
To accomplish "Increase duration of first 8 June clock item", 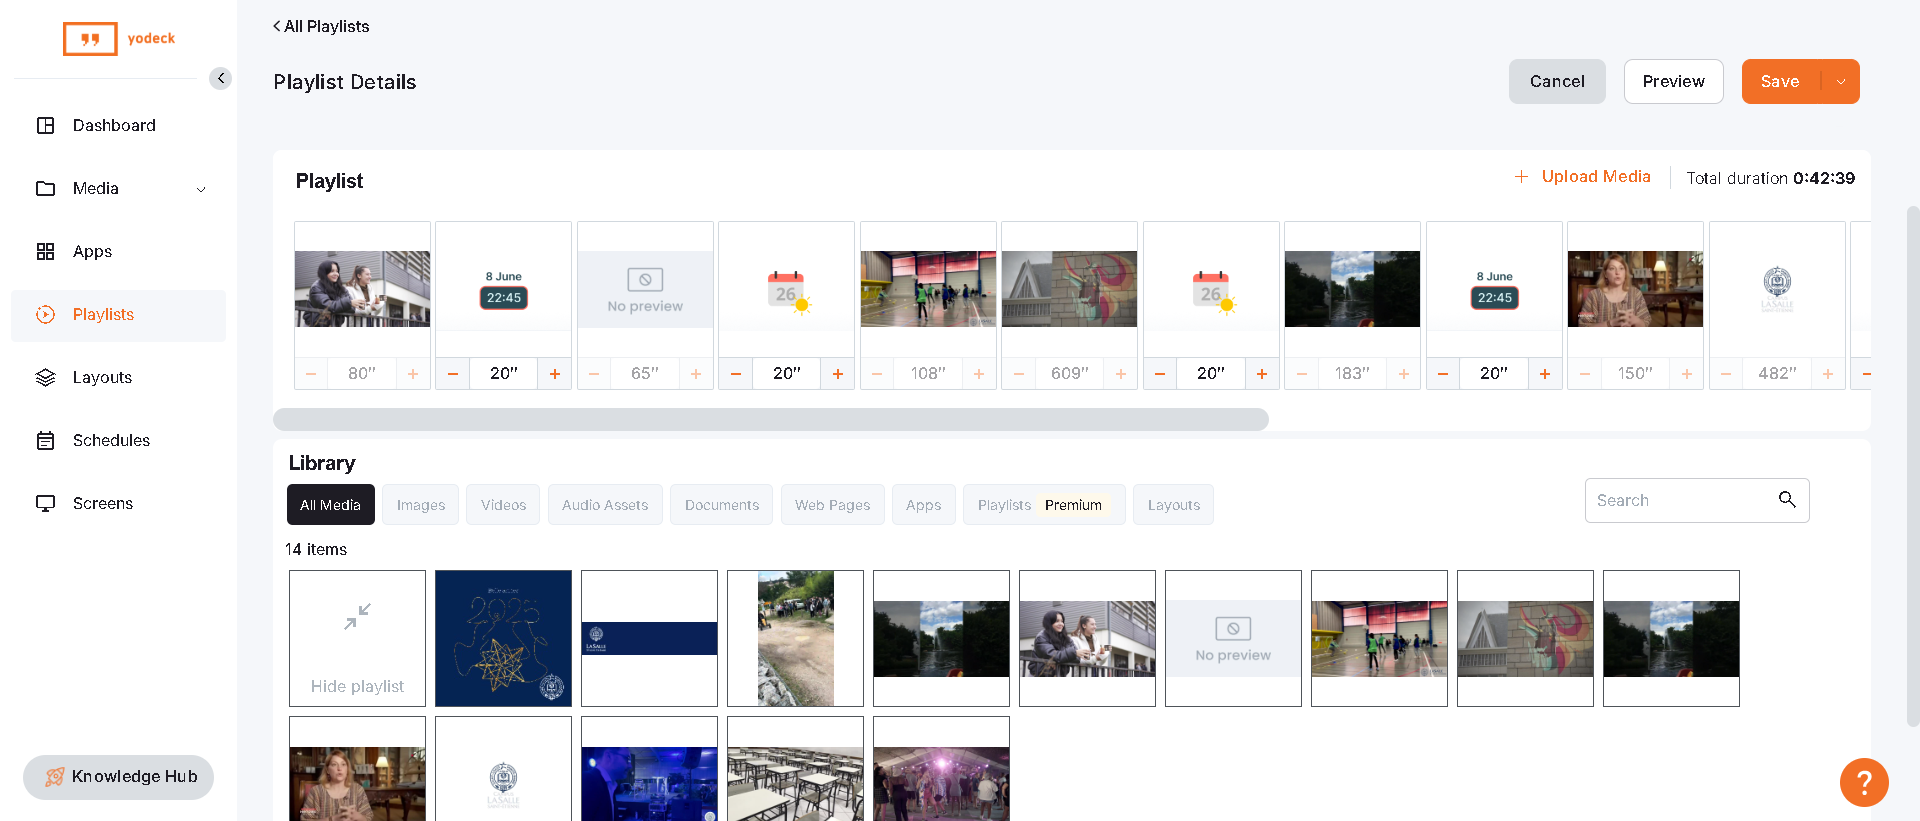I will 555,374.
